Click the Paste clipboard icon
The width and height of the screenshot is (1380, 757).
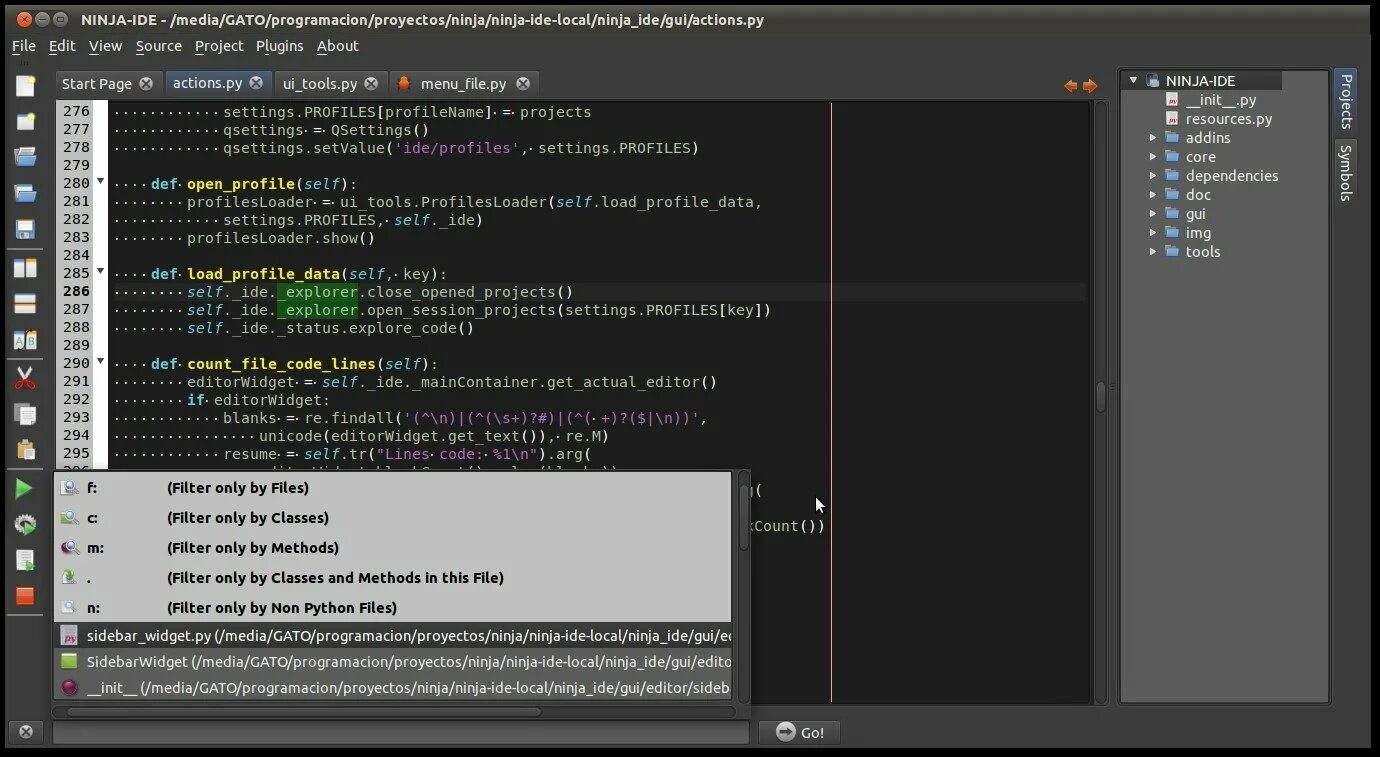[25, 450]
